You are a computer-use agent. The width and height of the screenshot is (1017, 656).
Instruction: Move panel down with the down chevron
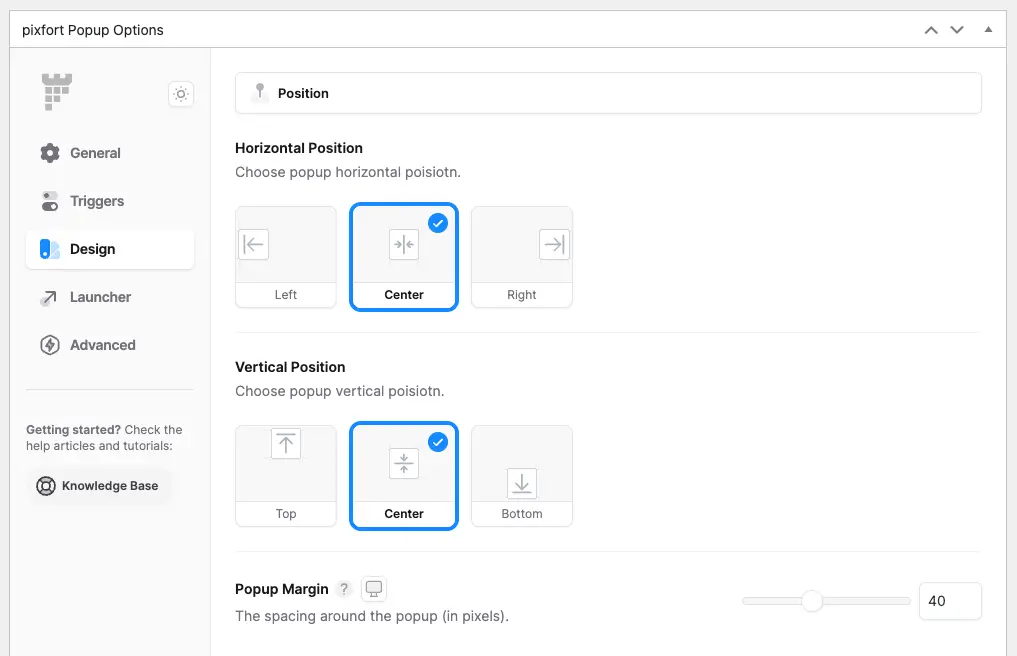(957, 30)
